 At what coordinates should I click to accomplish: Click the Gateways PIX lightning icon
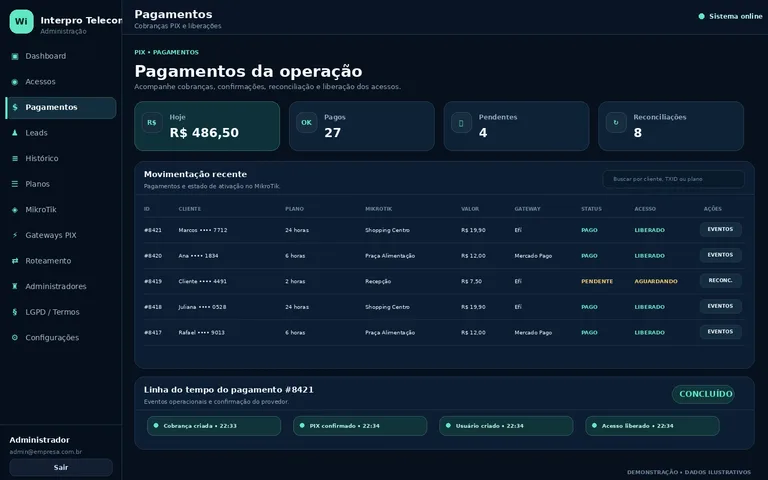click(x=15, y=235)
